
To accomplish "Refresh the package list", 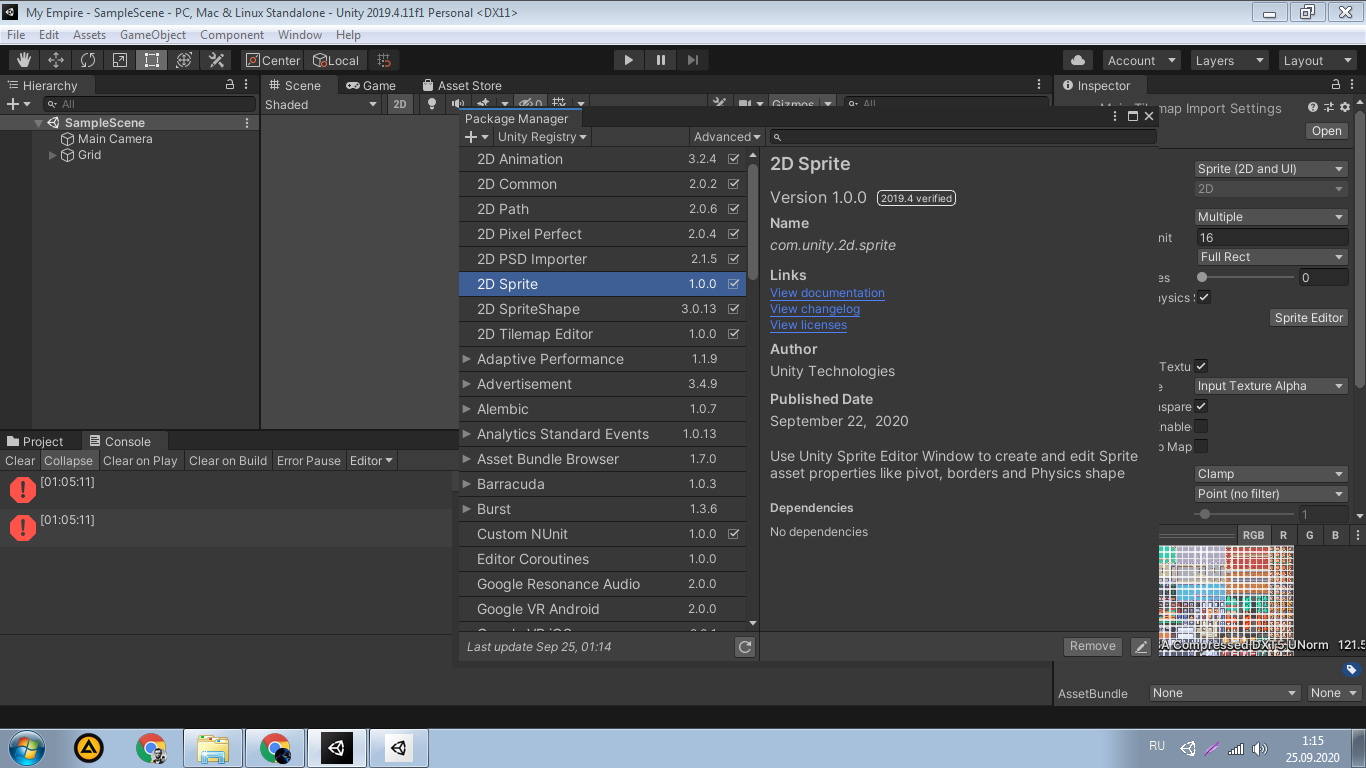I will [745, 647].
